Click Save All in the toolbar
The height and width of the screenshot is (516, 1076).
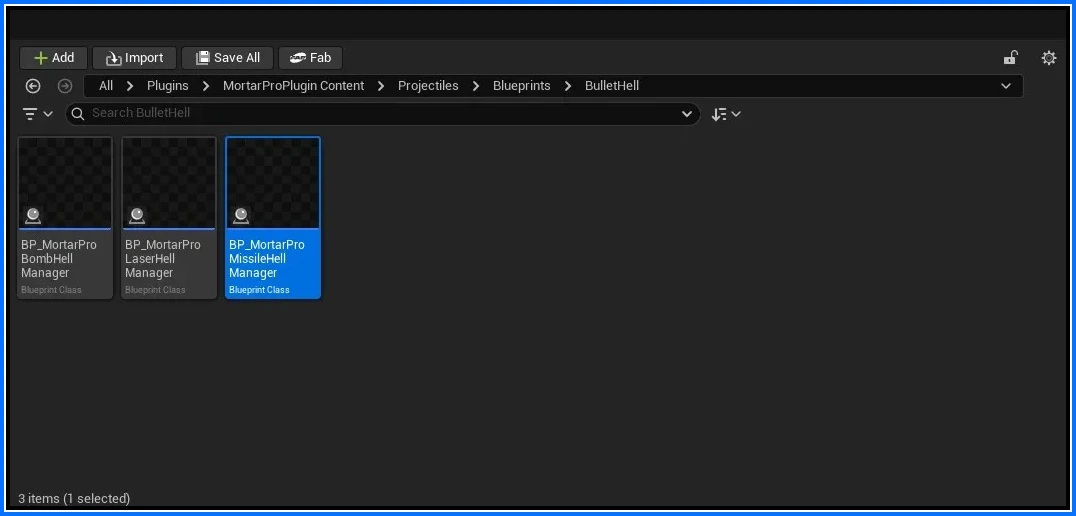coord(227,58)
